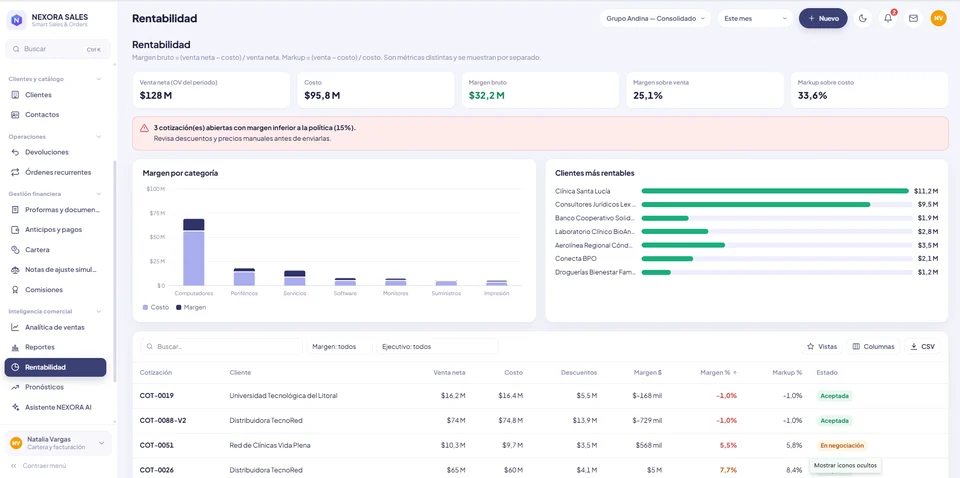Click Aerolínea Regional Cóndor profitability bar
The image size is (960, 478).
[x=683, y=245]
